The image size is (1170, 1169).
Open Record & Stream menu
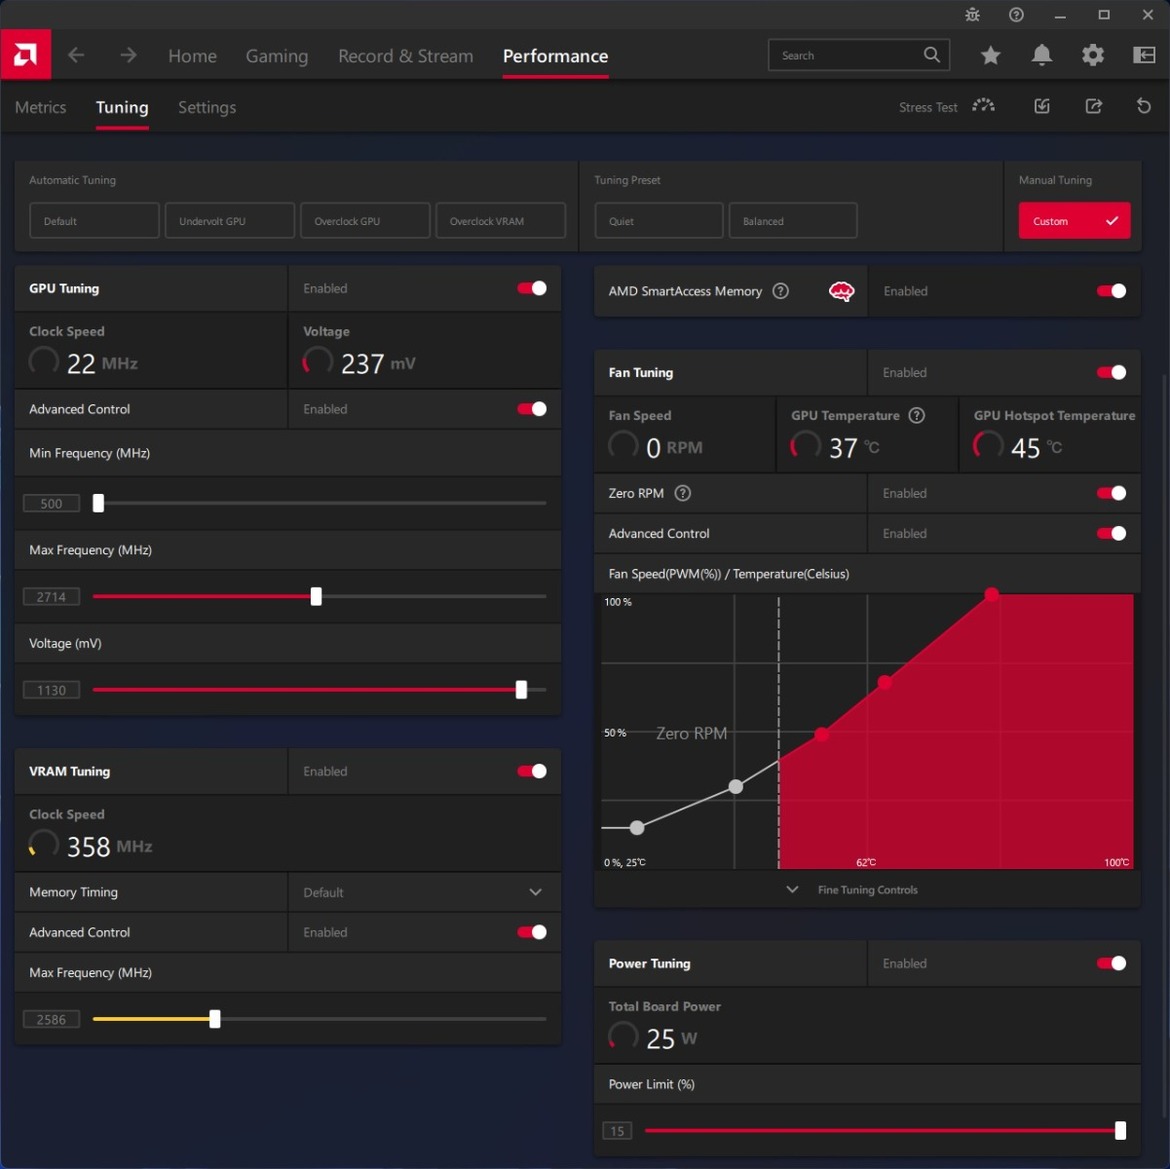click(405, 56)
